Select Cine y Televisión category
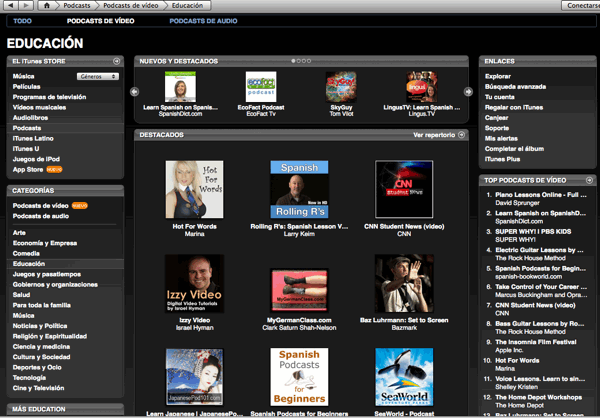600x418 pixels. 38,388
